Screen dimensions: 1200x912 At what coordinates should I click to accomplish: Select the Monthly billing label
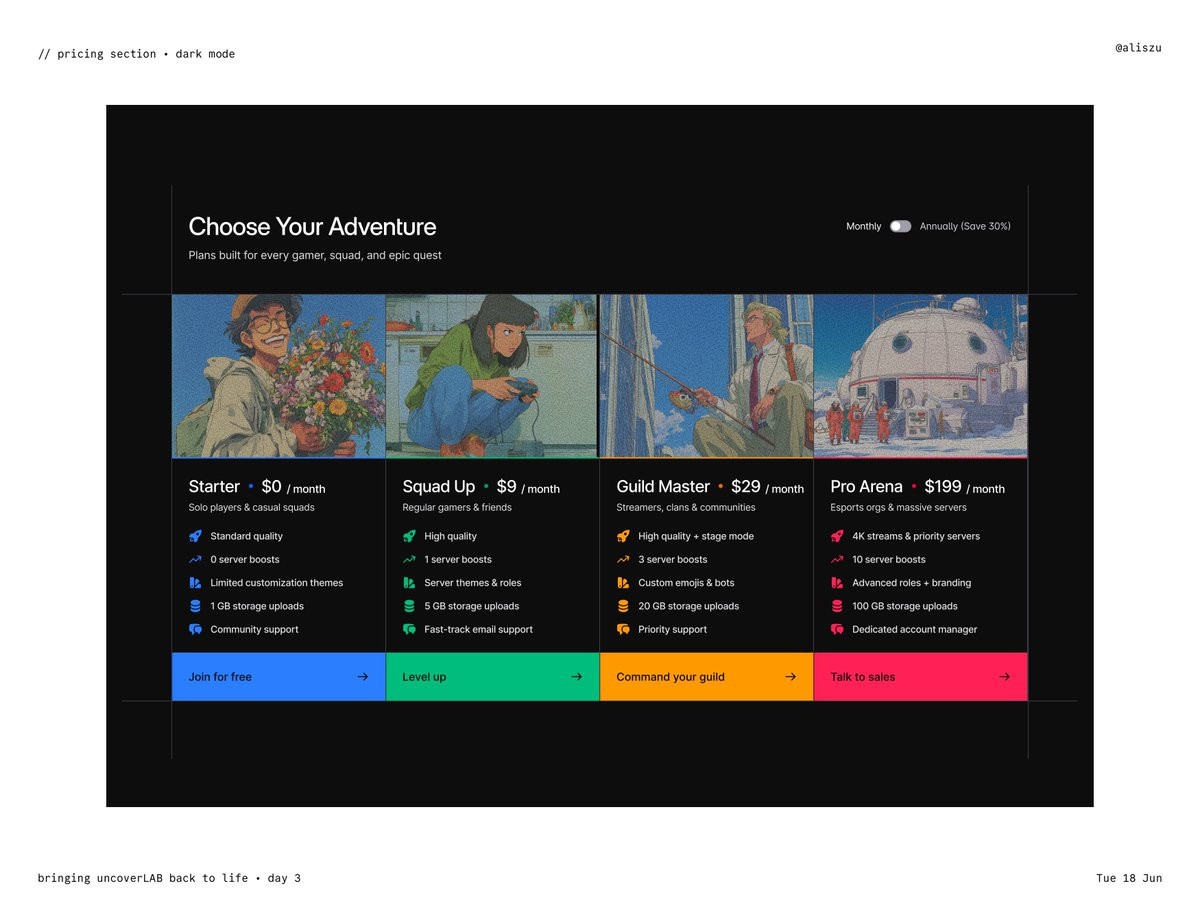(863, 226)
